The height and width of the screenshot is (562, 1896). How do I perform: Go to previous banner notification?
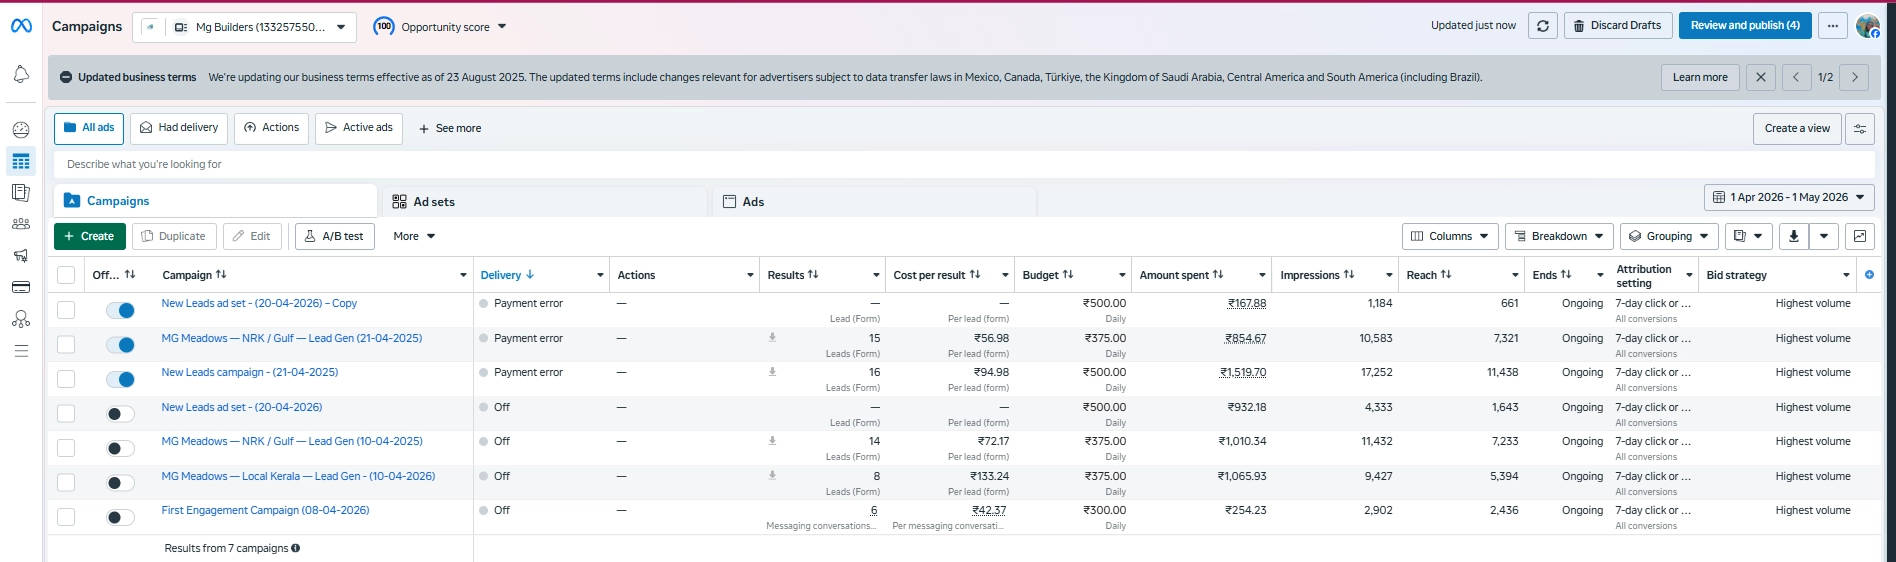pyautogui.click(x=1796, y=77)
